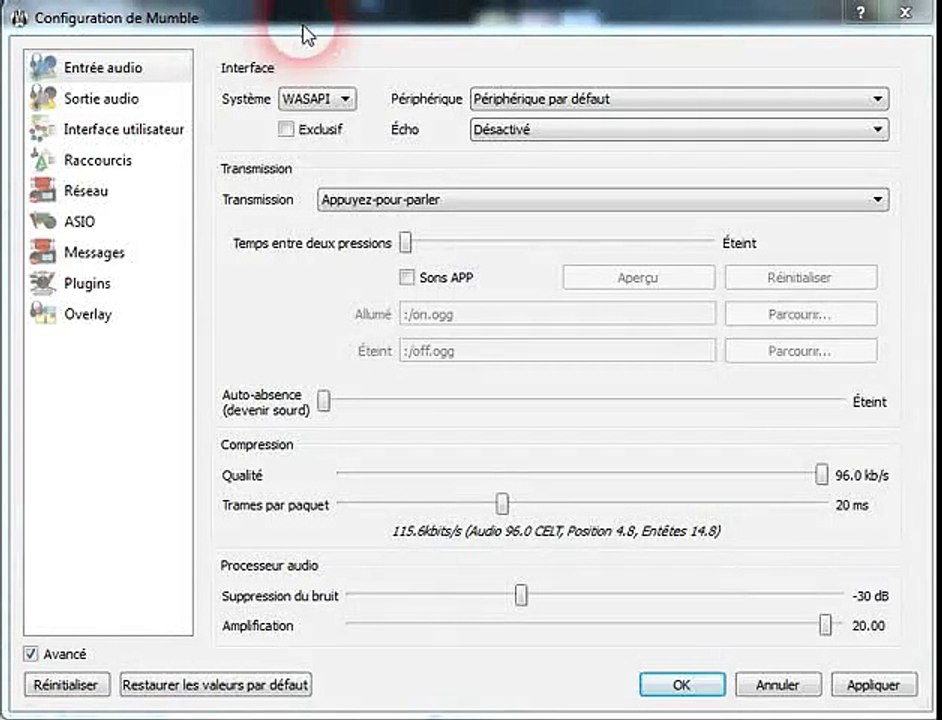Viewport: 942px width, 720px height.
Task: Click the Appliquer button
Action: [874, 685]
